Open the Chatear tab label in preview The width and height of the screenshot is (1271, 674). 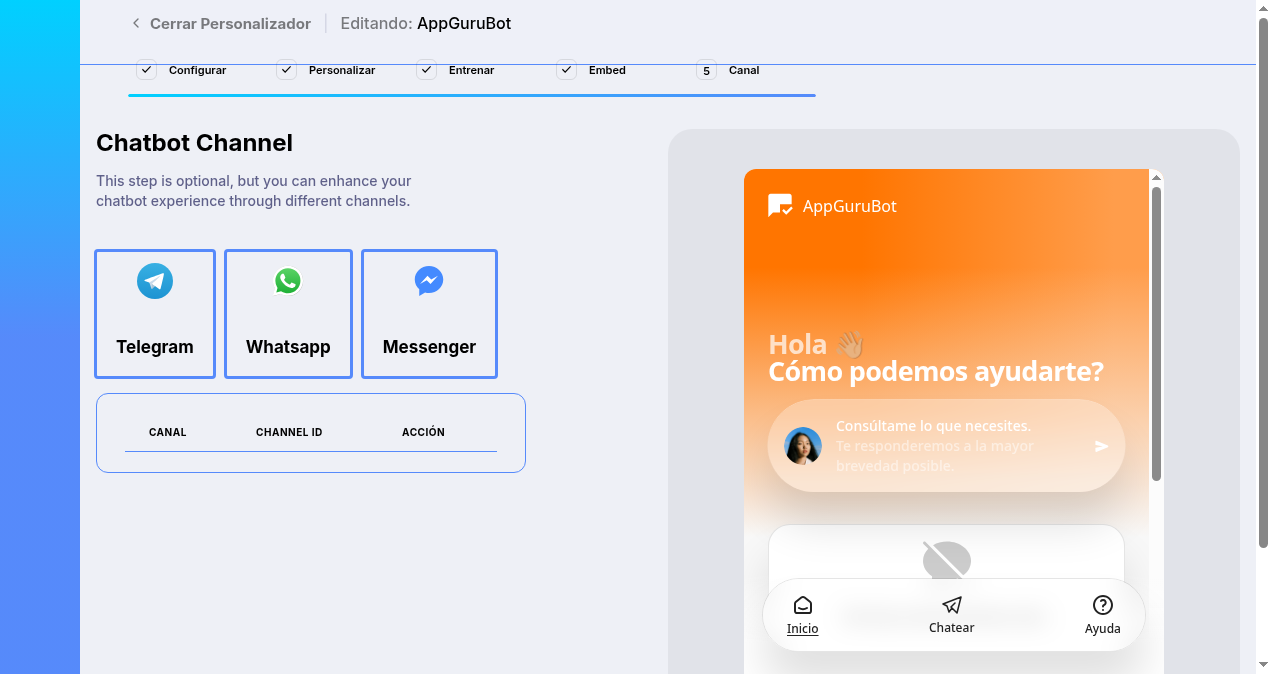point(951,628)
